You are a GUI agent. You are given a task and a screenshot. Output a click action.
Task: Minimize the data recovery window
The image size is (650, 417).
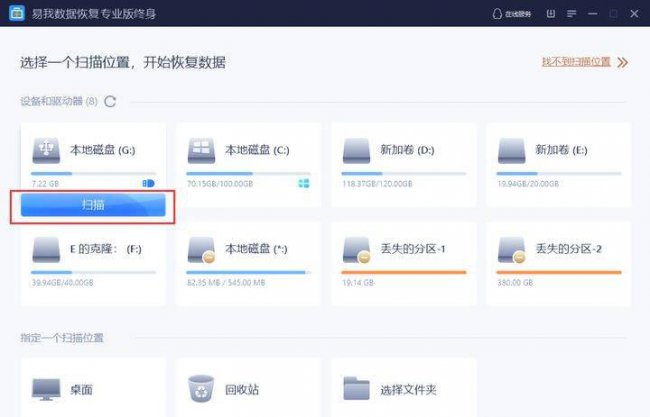tap(593, 14)
